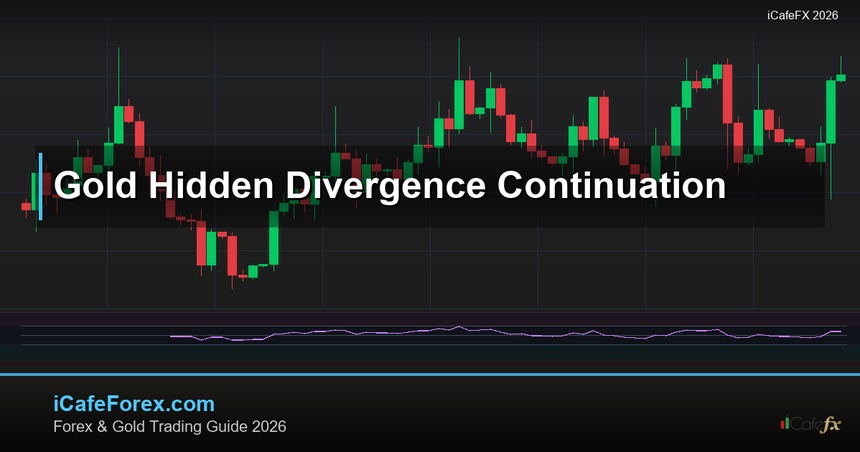Screen dimensions: 860x452
Task: Click the iCafeForex.com link text
Action: [134, 404]
